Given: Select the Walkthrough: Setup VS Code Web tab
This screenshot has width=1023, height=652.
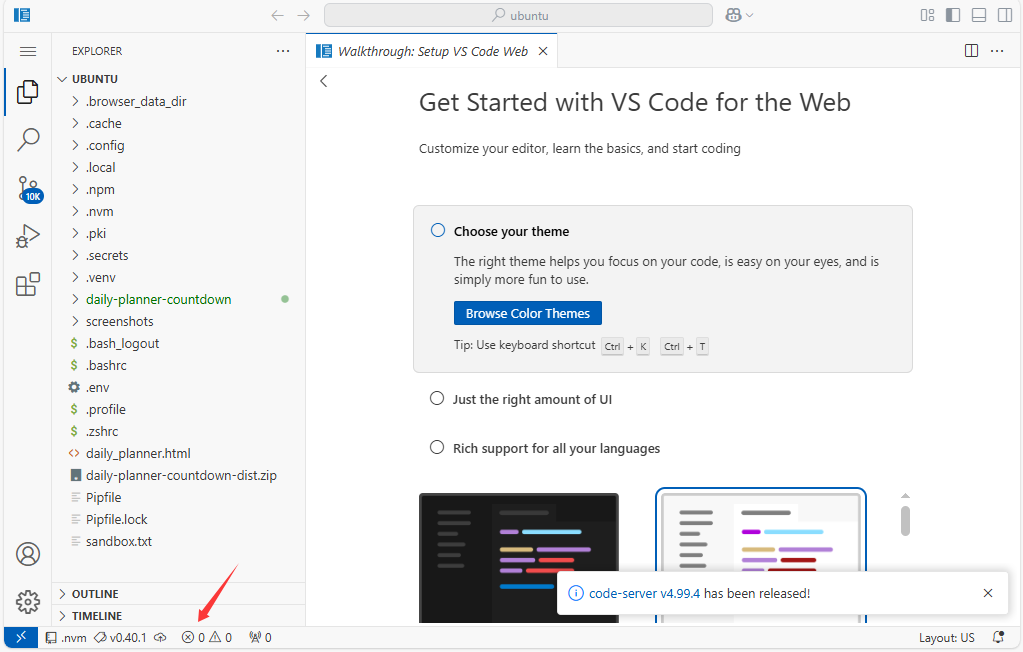Looking at the screenshot, I should 432,51.
